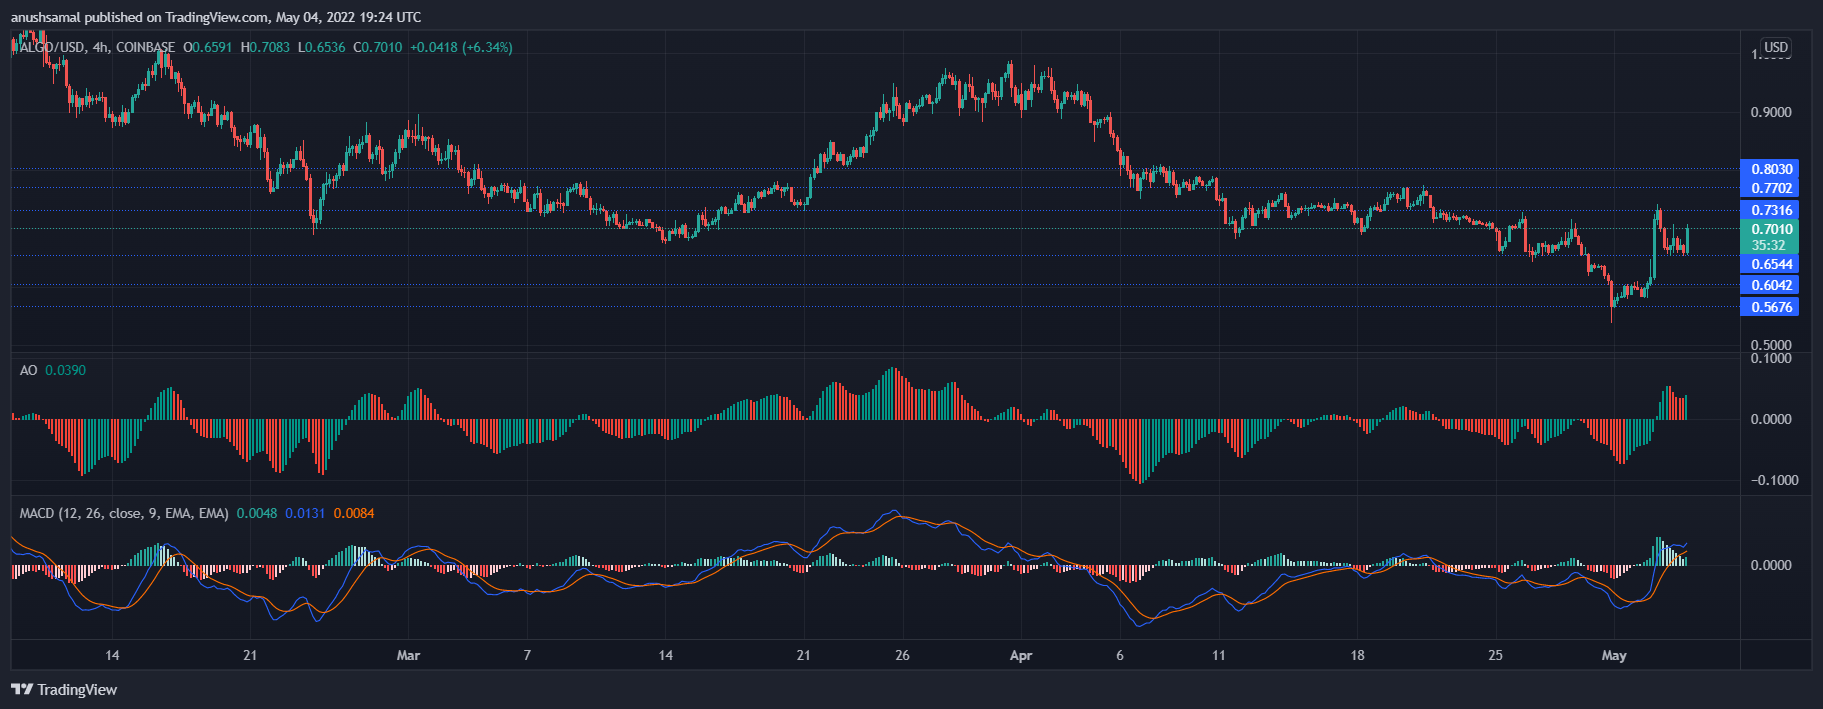Image resolution: width=1823 pixels, height=709 pixels.
Task: Click the 0.9000 price scale label
Action: tap(1771, 112)
